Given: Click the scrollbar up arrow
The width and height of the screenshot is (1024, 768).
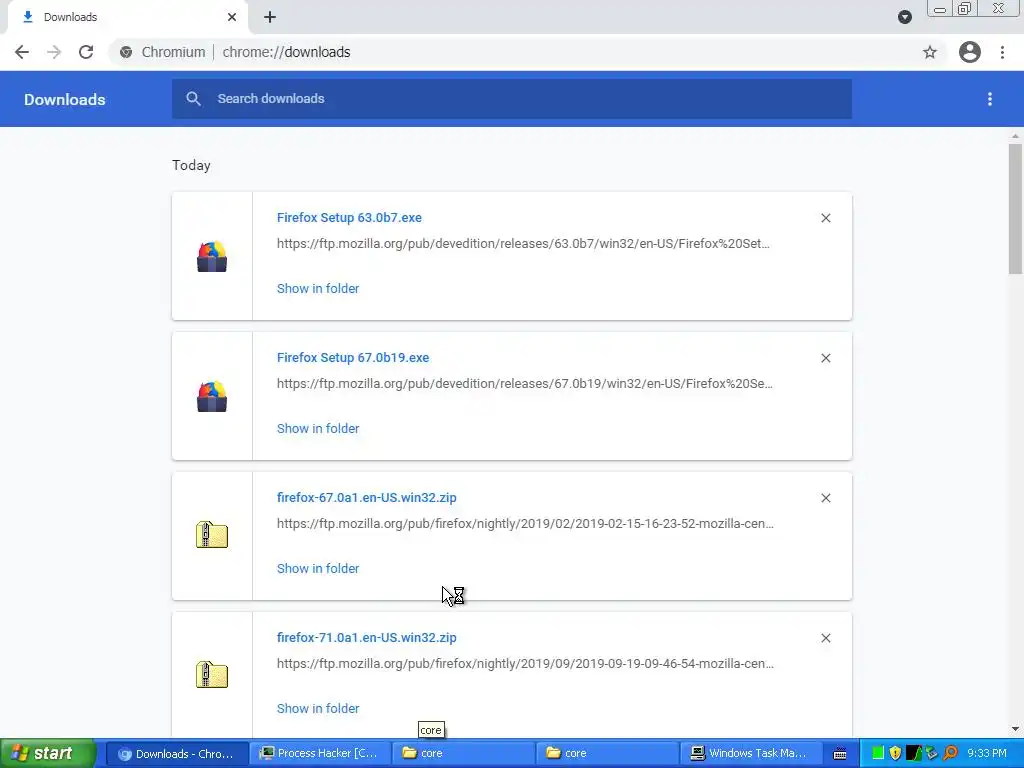Looking at the screenshot, I should point(1015,136).
